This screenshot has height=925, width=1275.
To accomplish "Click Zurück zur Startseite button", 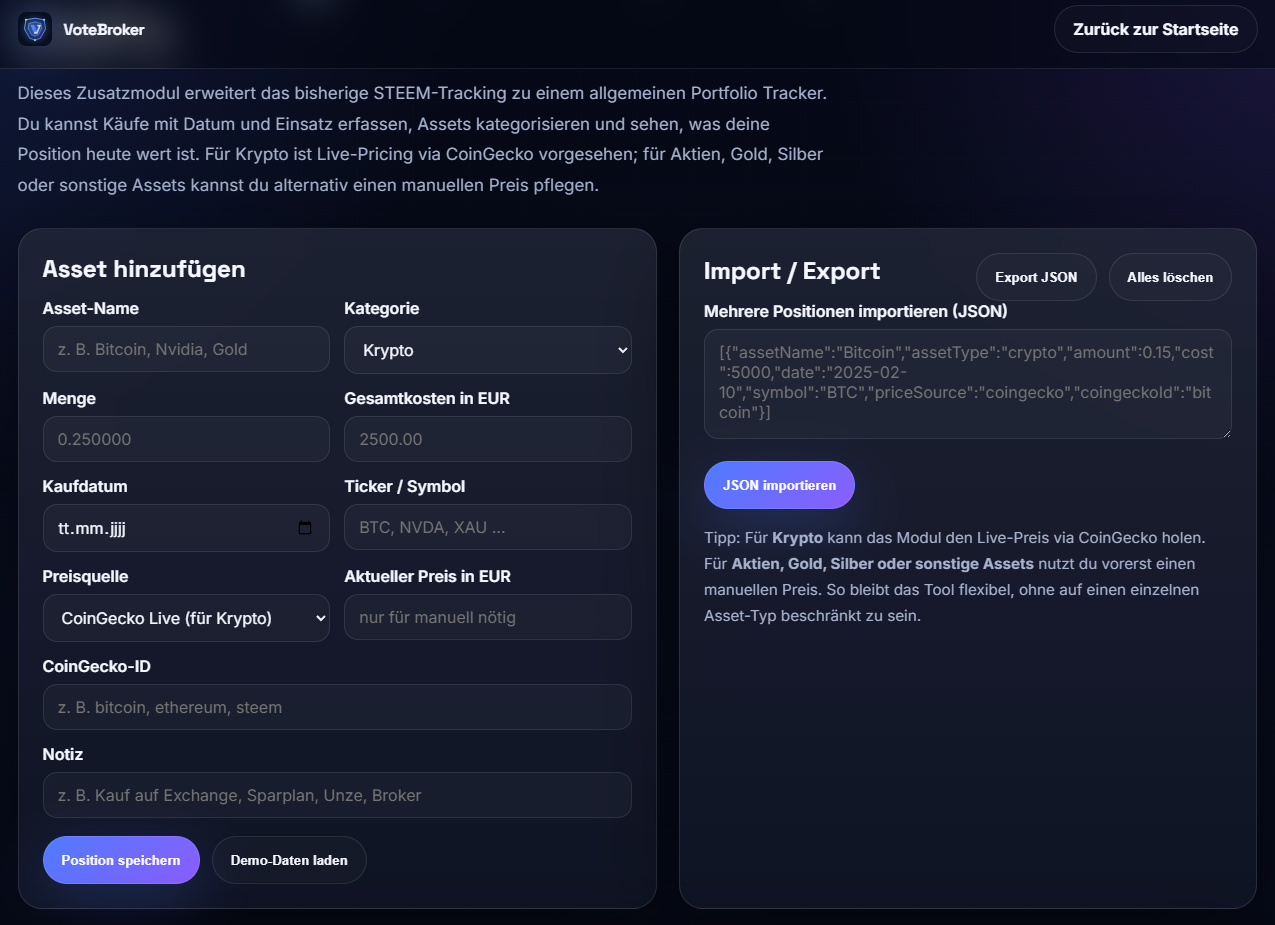I will point(1155,29).
